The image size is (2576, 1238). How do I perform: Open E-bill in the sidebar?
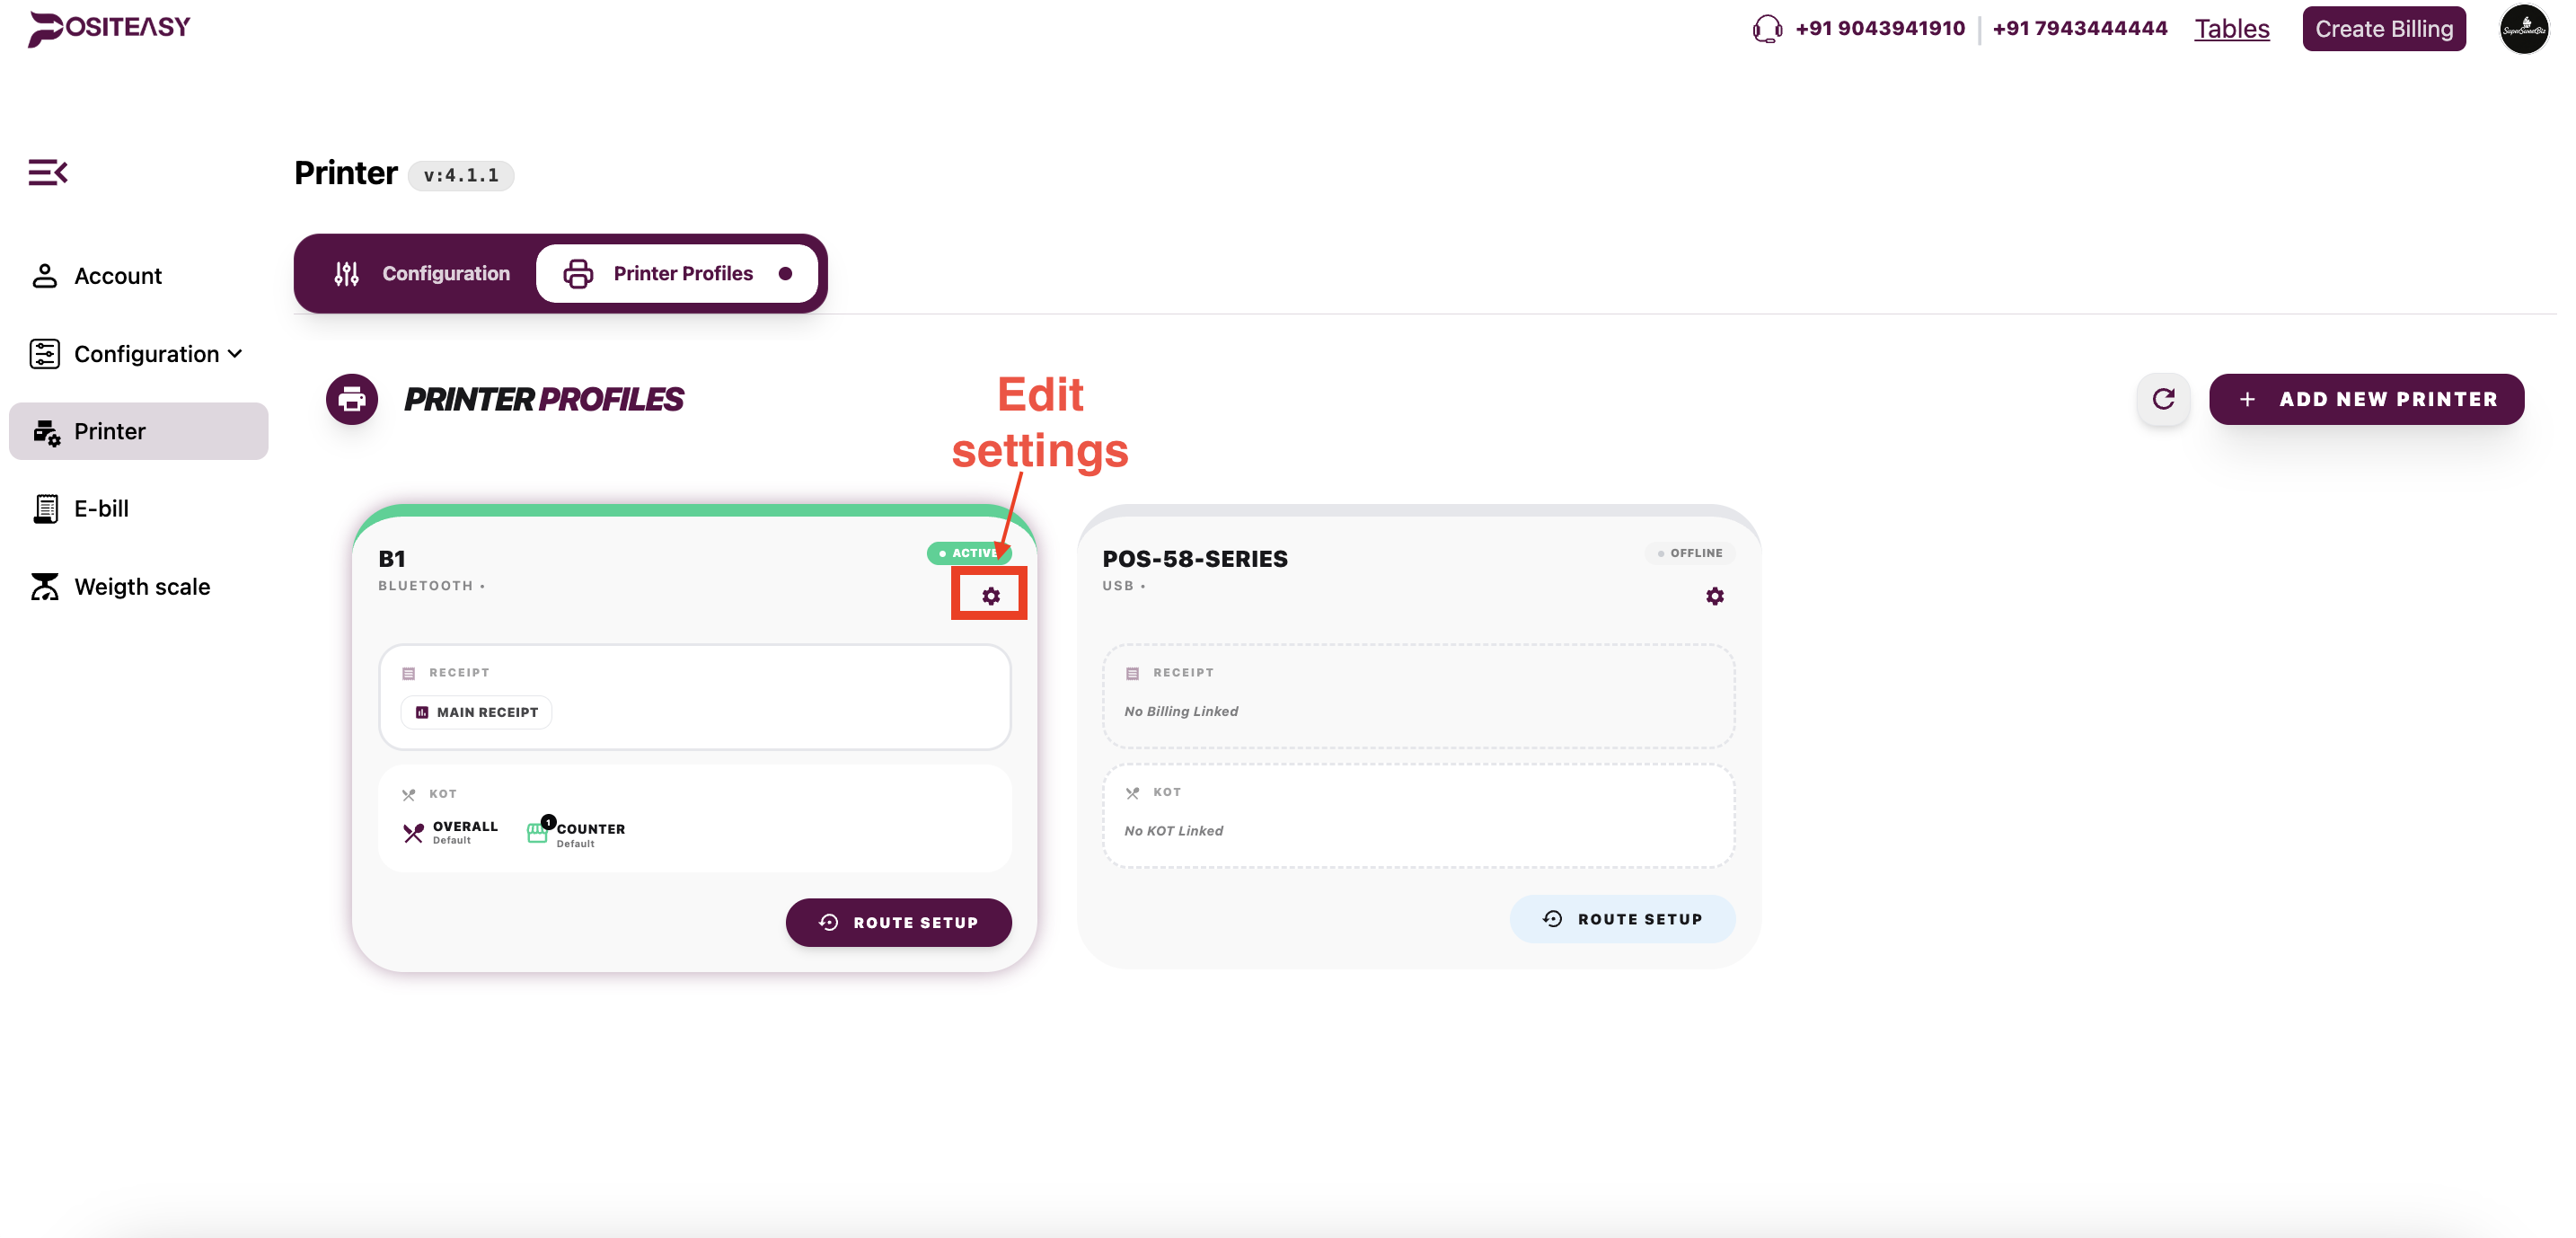[101, 509]
